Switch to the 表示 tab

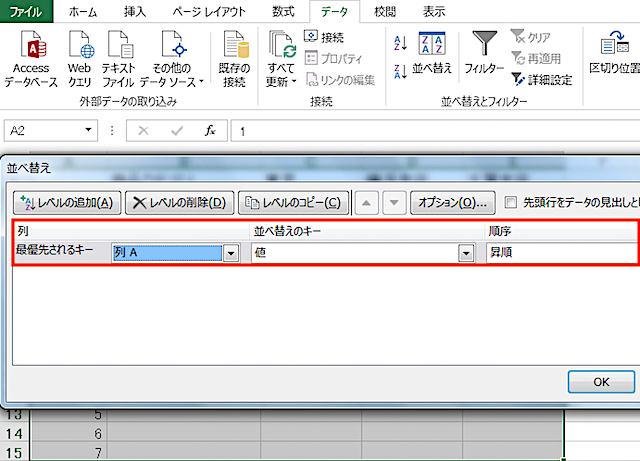click(x=433, y=12)
